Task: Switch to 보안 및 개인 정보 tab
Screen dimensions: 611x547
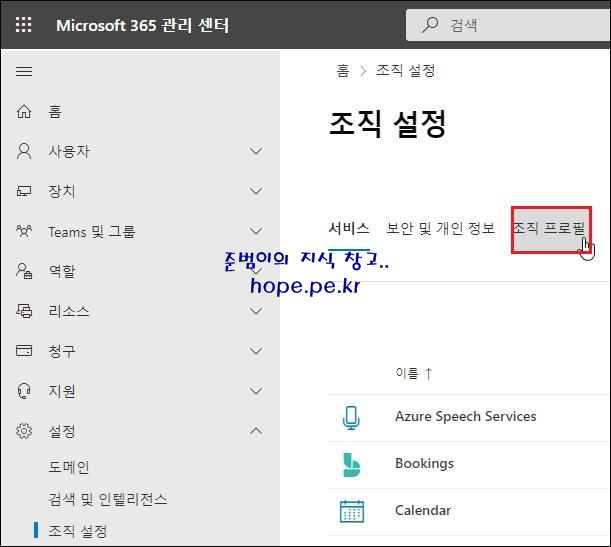Action: pyautogui.click(x=440, y=228)
